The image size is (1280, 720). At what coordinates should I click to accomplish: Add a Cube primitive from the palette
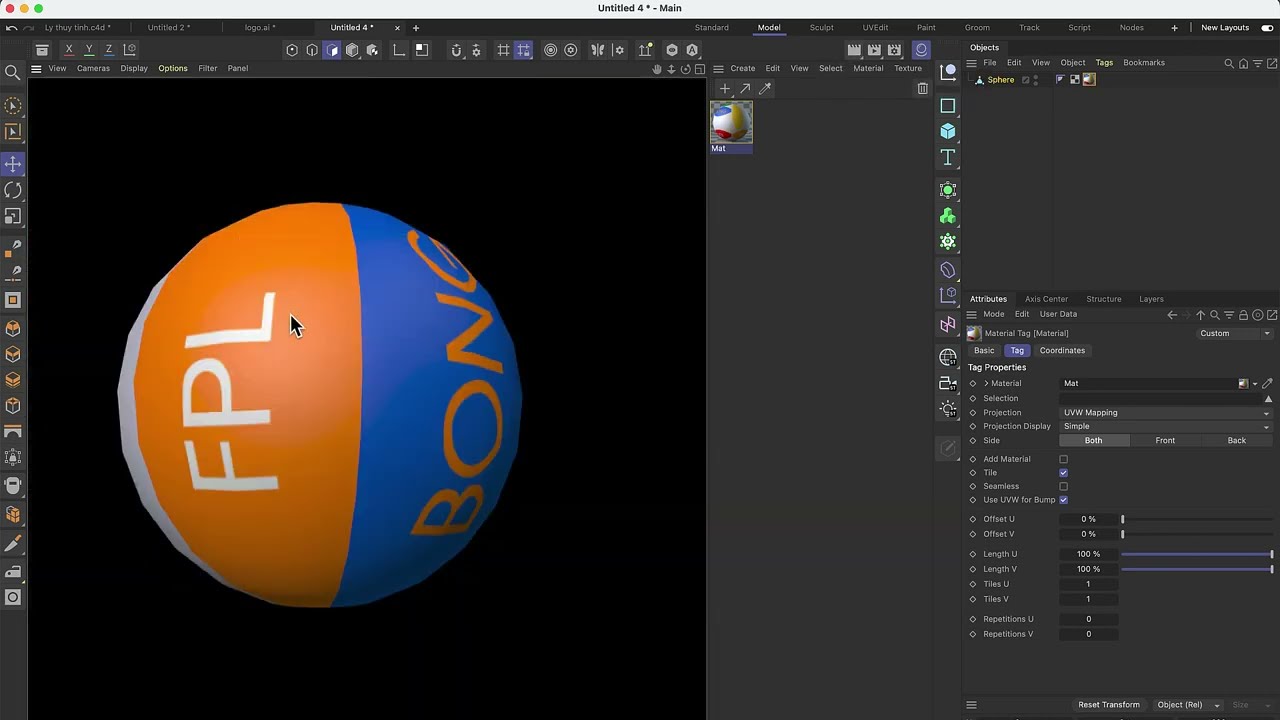(948, 131)
